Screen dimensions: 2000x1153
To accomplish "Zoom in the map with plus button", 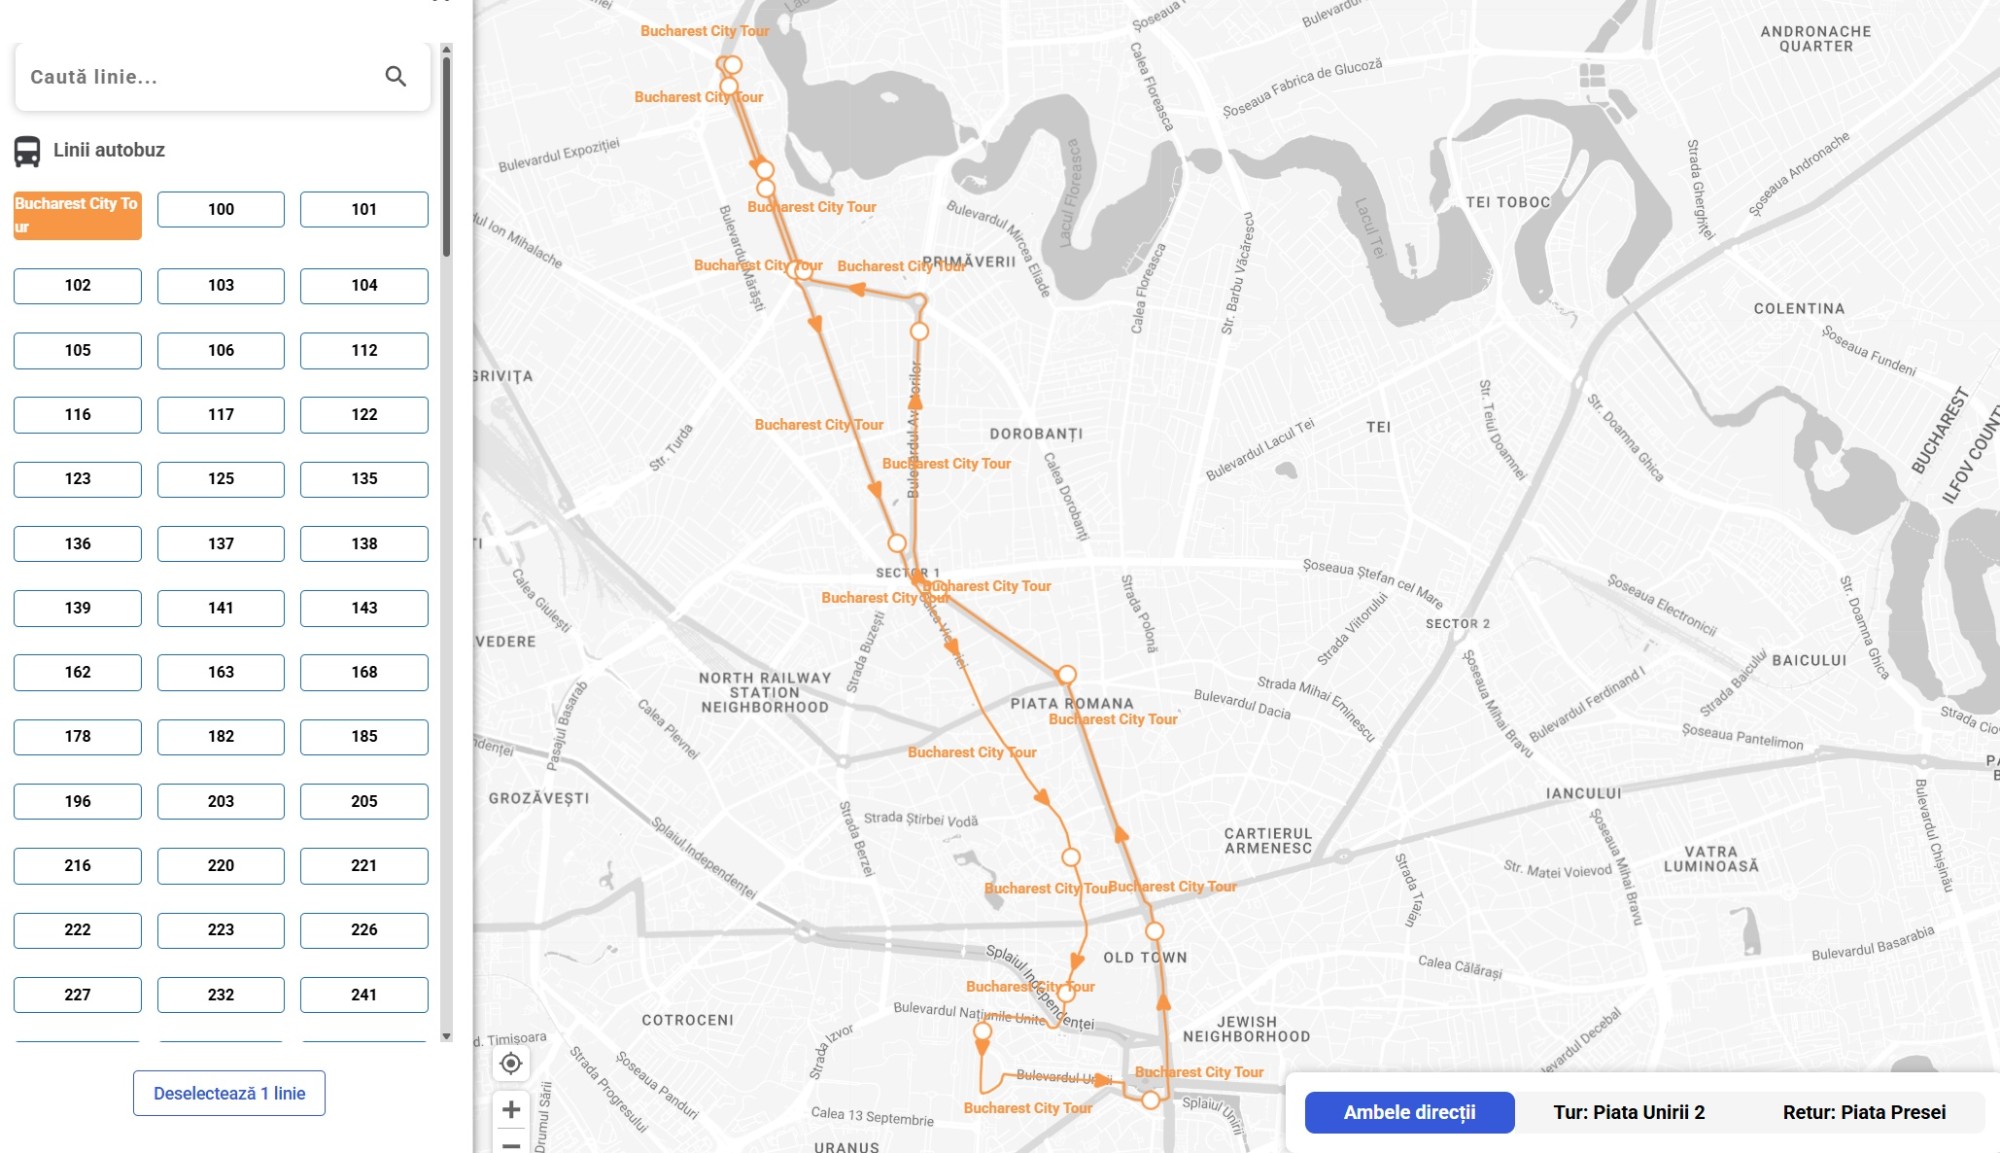I will (511, 1109).
